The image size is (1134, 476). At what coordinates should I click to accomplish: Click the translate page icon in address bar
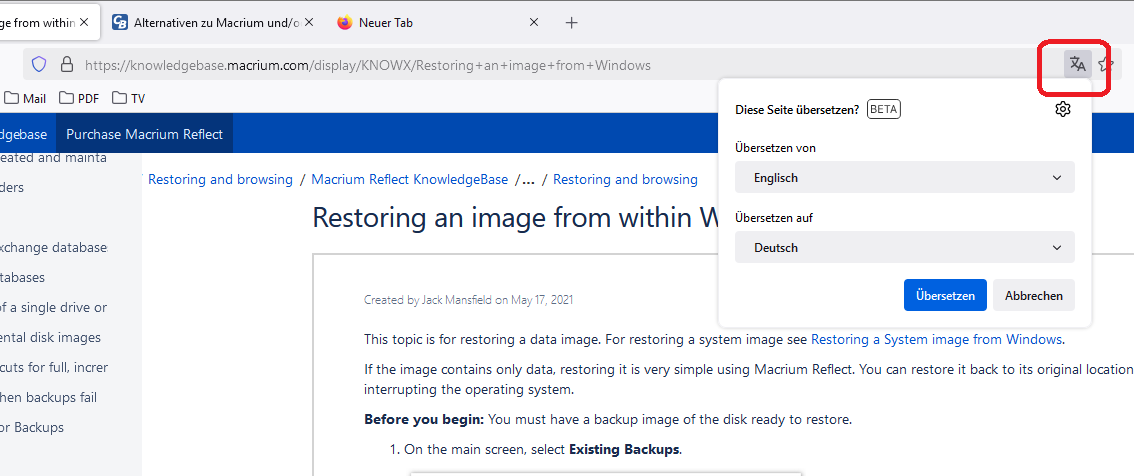click(x=1078, y=64)
